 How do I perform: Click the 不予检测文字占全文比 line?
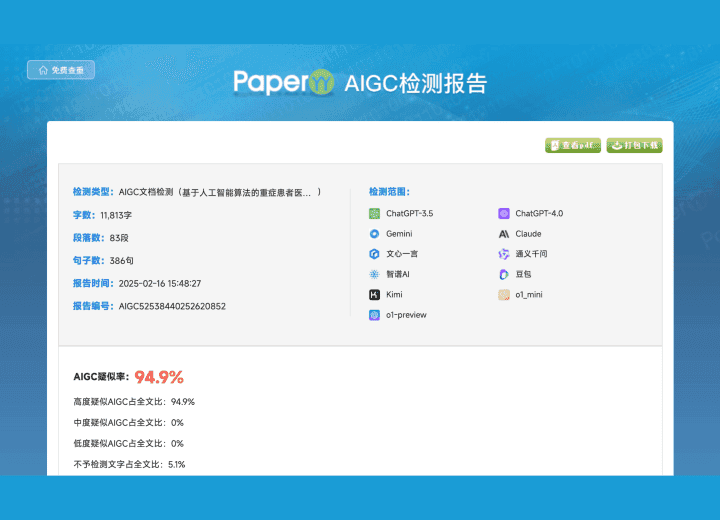pos(129,464)
